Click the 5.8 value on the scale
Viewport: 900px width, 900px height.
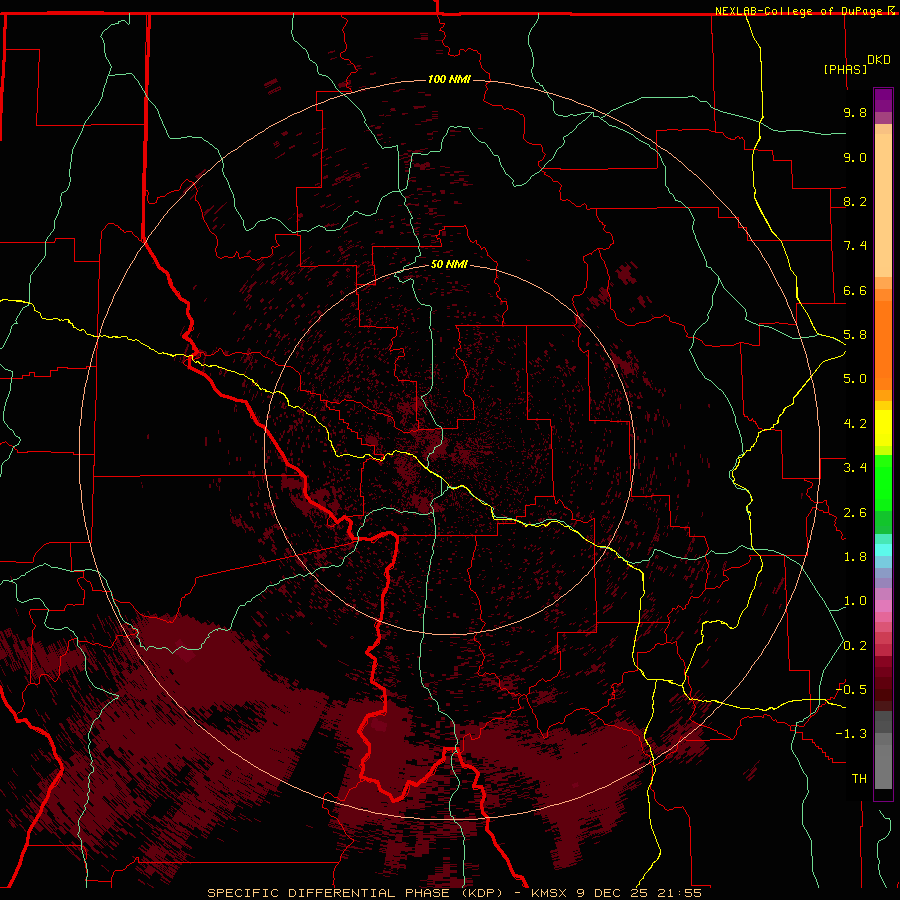tap(855, 335)
